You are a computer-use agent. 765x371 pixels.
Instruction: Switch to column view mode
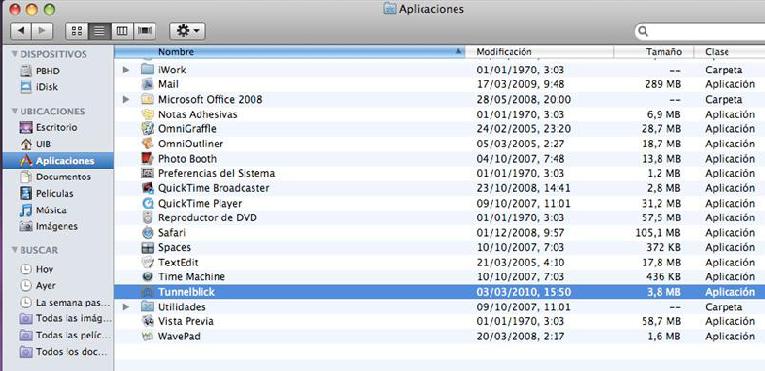coord(122,31)
